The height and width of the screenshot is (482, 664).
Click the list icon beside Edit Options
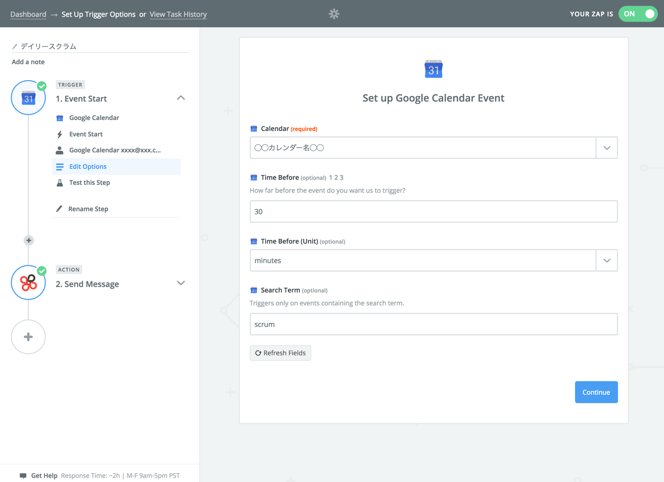click(60, 166)
